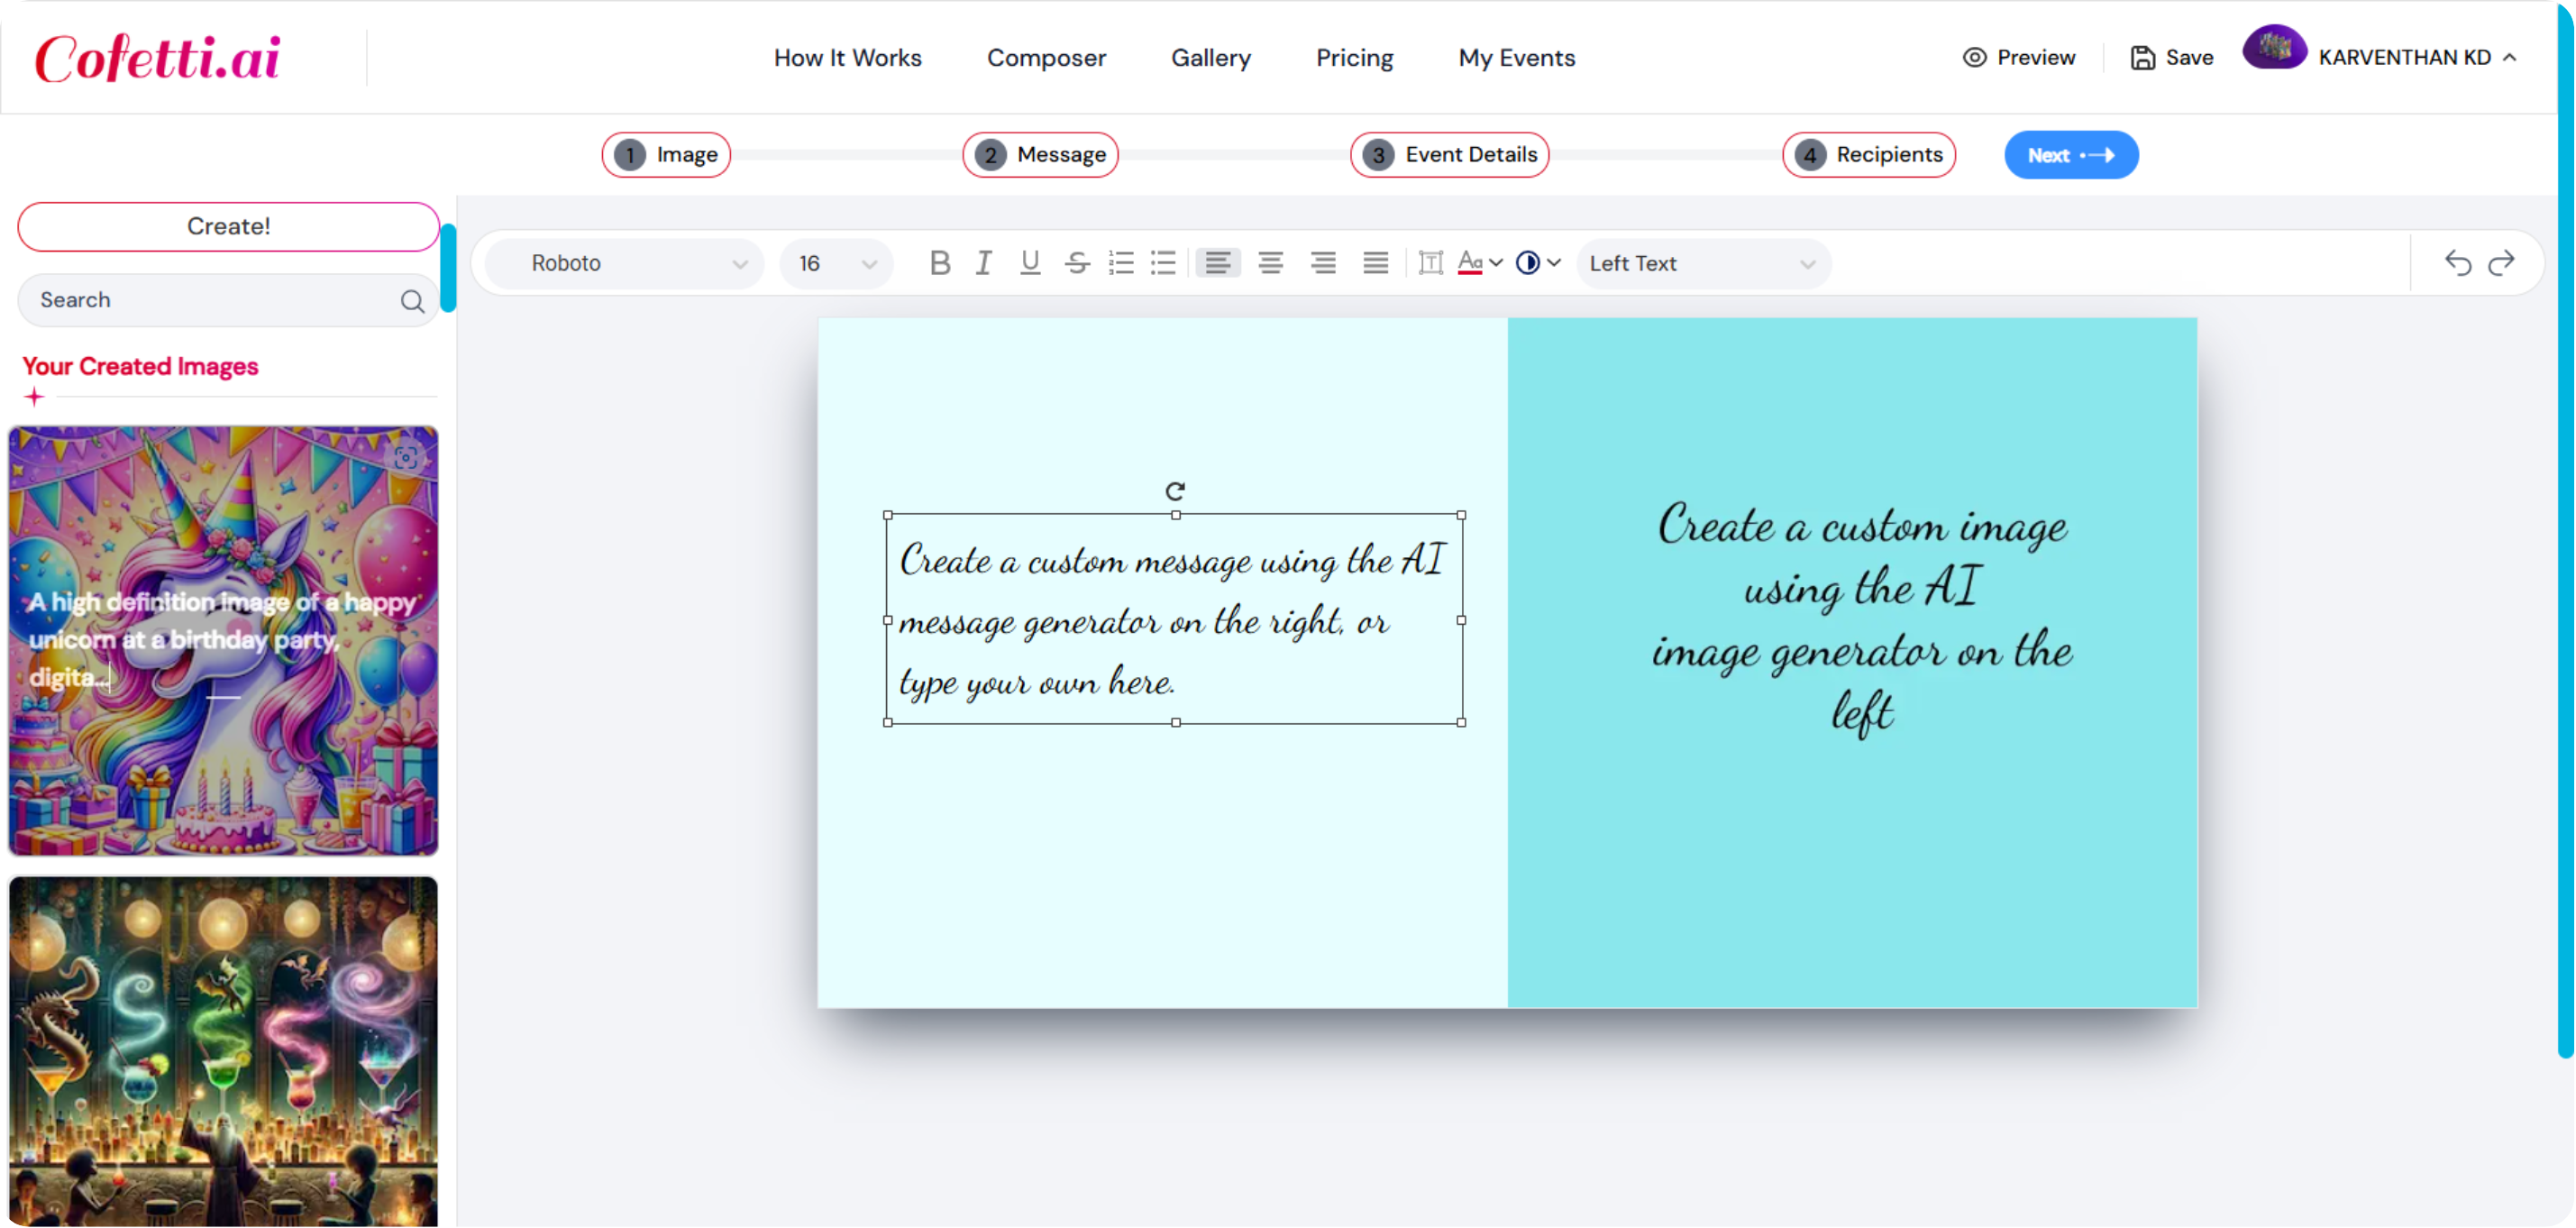Click the undo arrow icon
Viewport: 2576px width, 1228px height.
[2458, 263]
